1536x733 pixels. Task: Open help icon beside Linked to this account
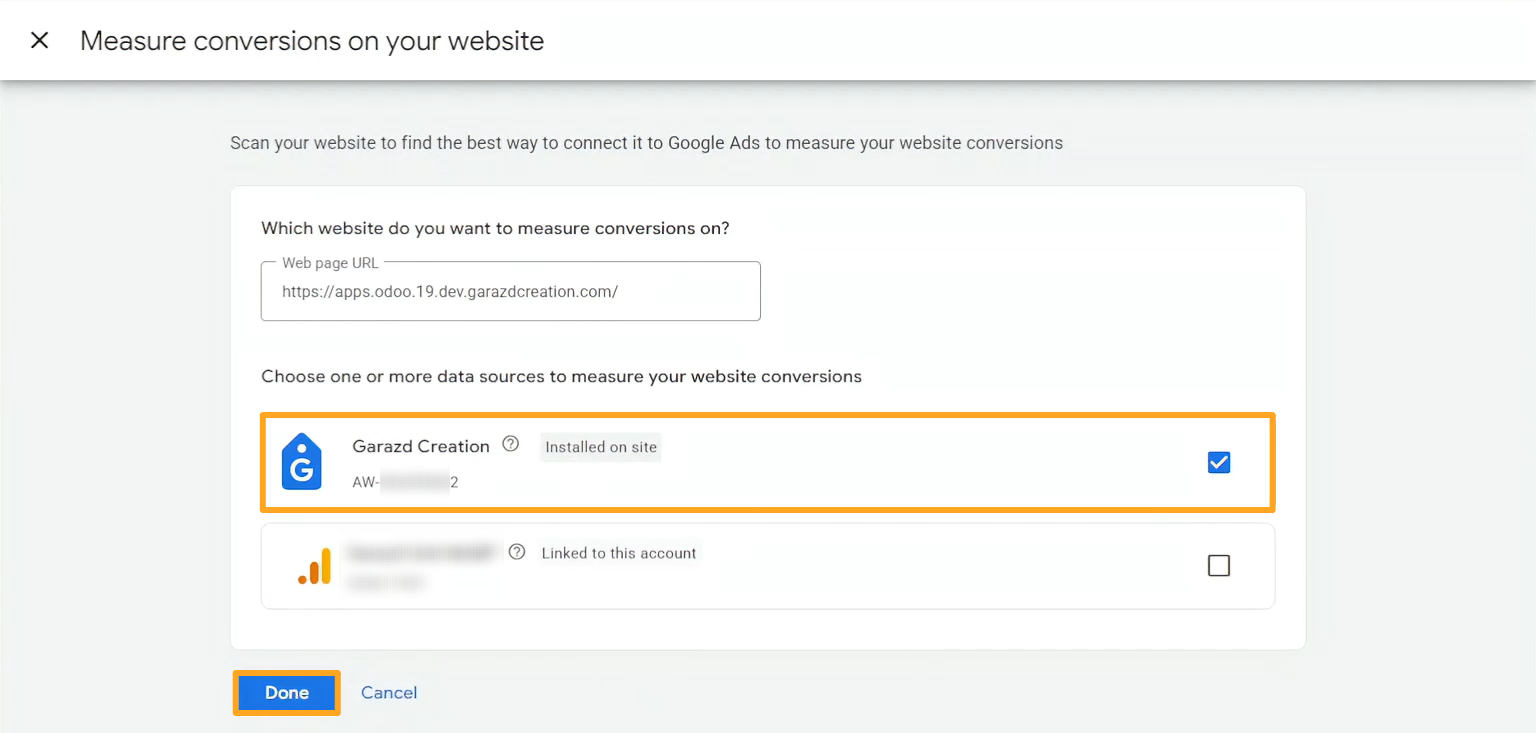[x=517, y=552]
